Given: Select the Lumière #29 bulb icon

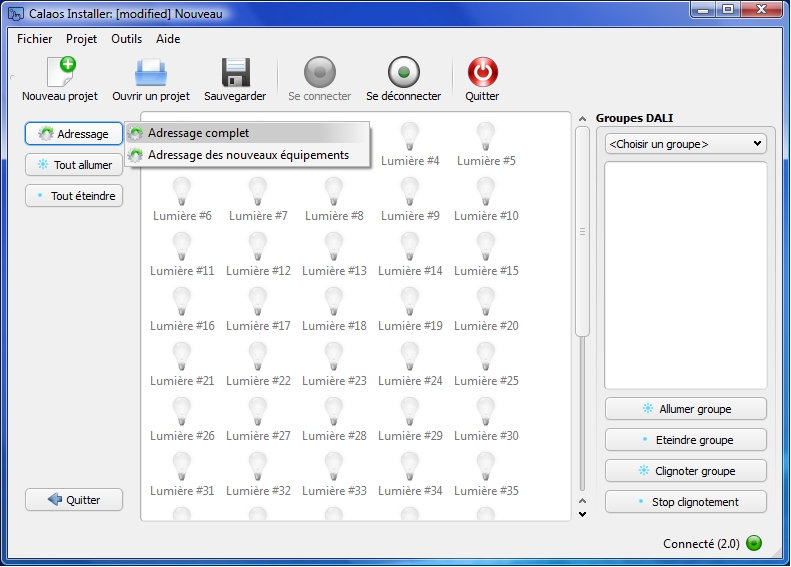Looking at the screenshot, I should [410, 412].
